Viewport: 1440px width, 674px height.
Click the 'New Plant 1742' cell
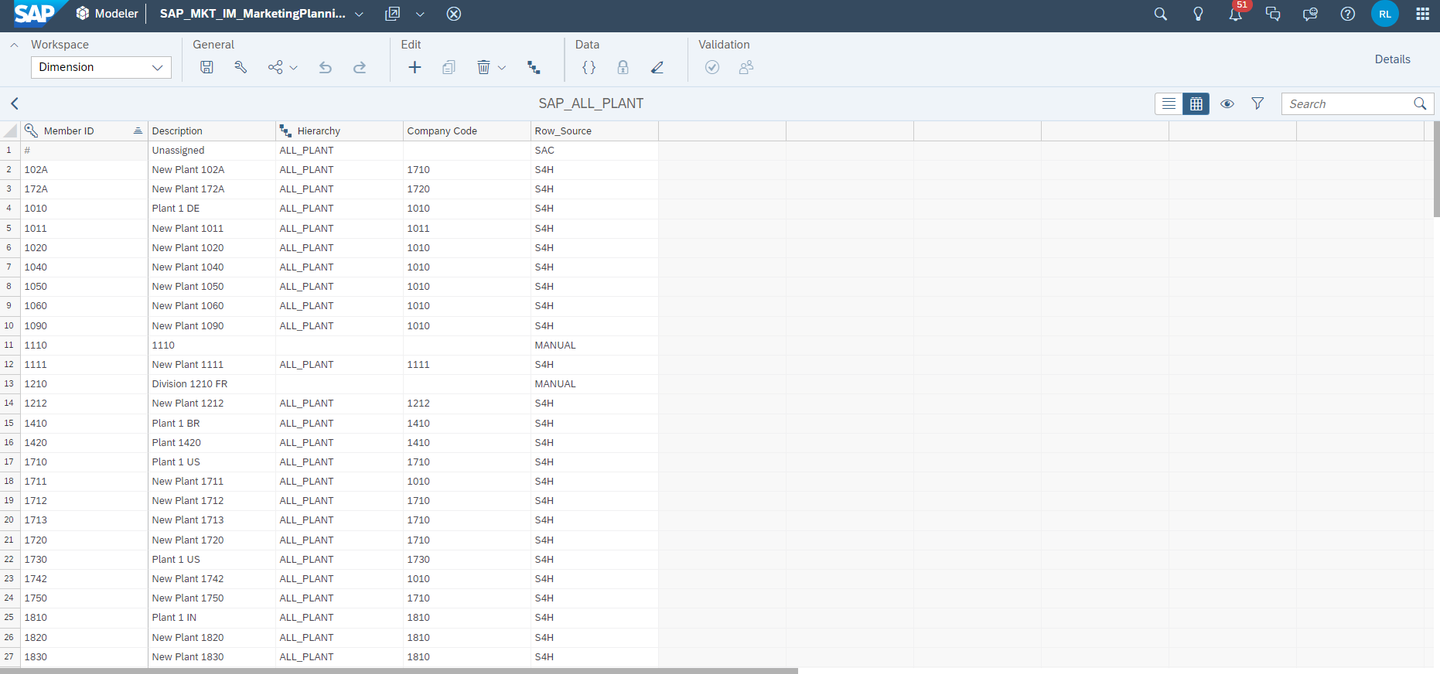212,579
